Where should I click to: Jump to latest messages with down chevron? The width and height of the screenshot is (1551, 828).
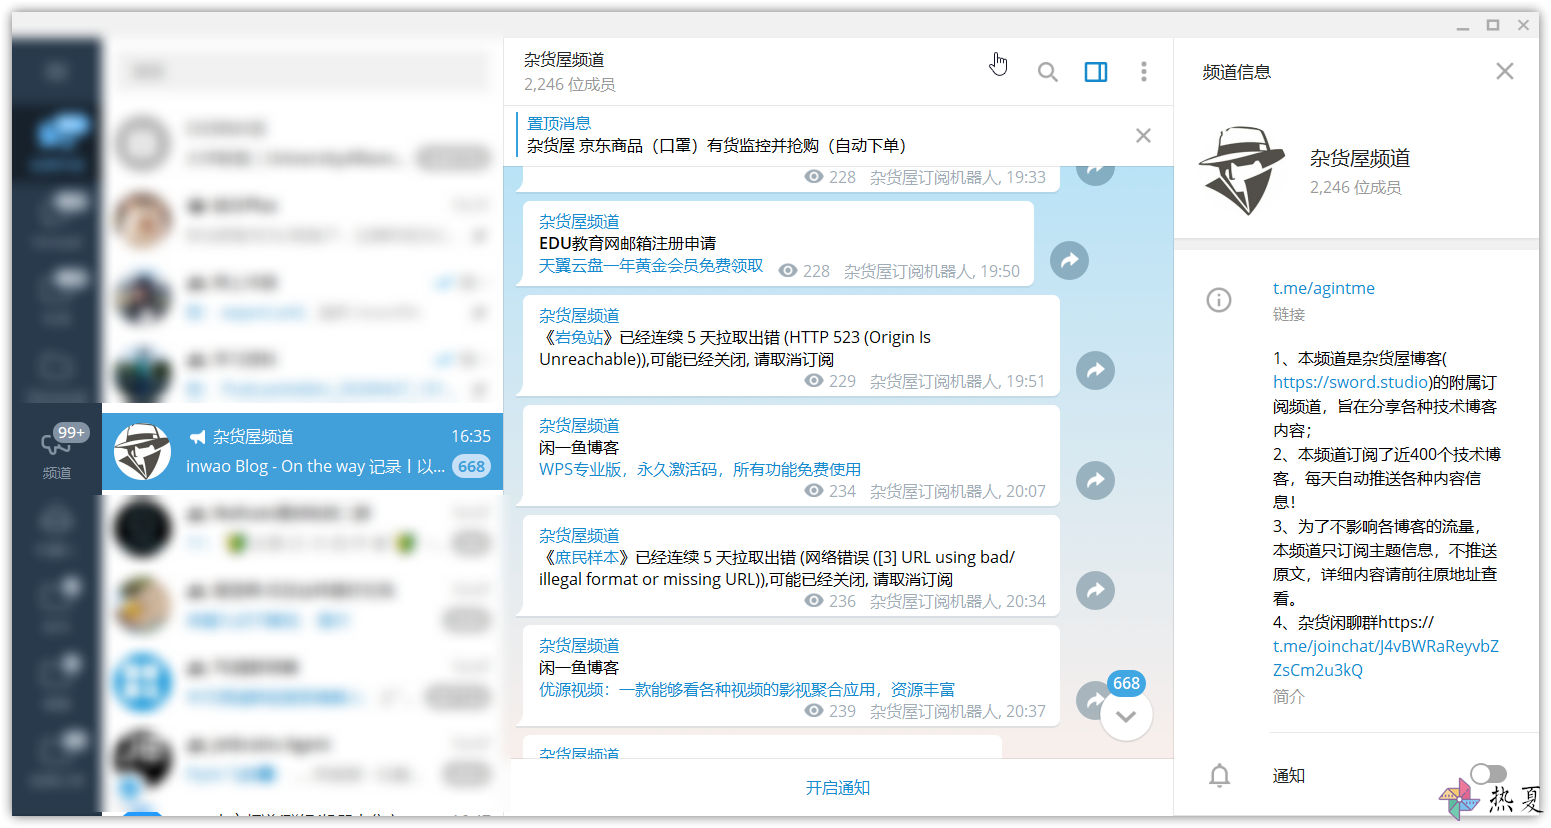[x=1126, y=716]
